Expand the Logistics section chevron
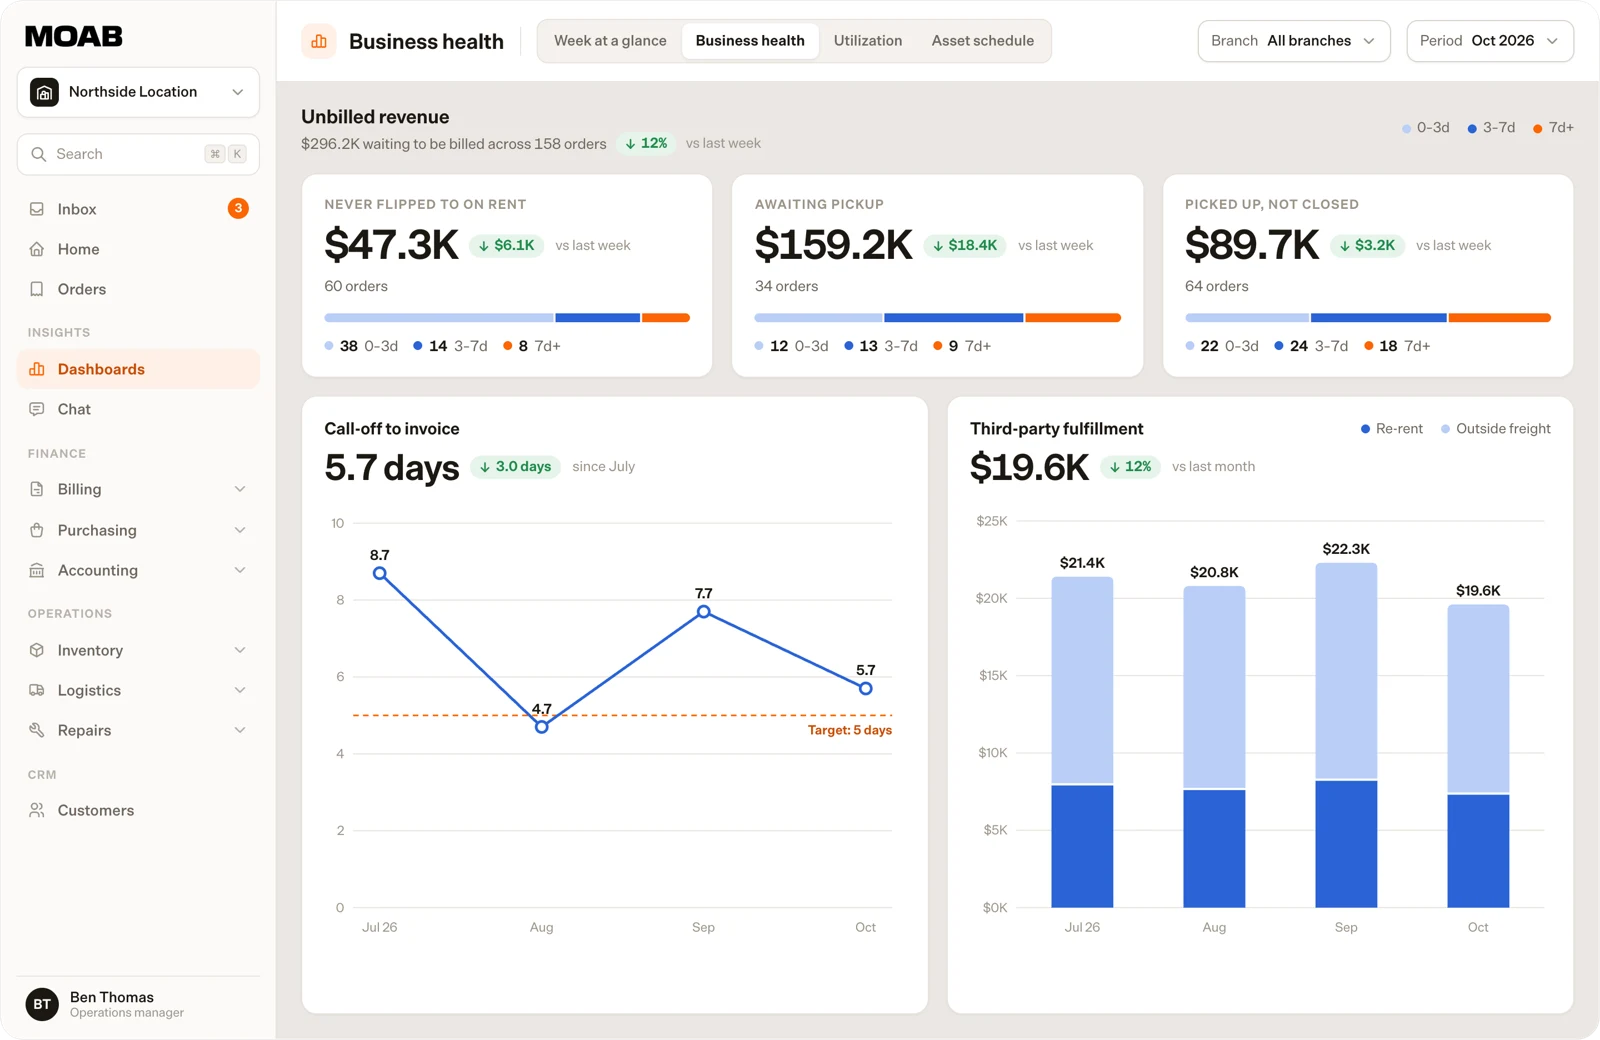 pos(240,690)
